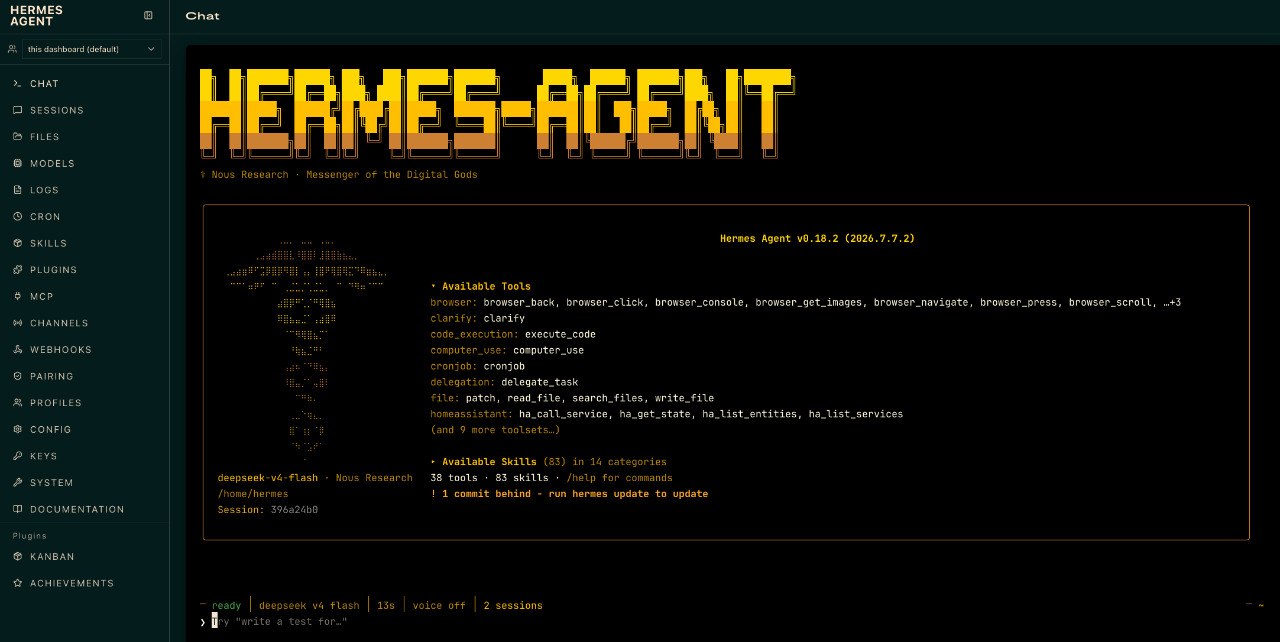Click the Achievements star icon
The width and height of the screenshot is (1280, 642).
coord(17,583)
